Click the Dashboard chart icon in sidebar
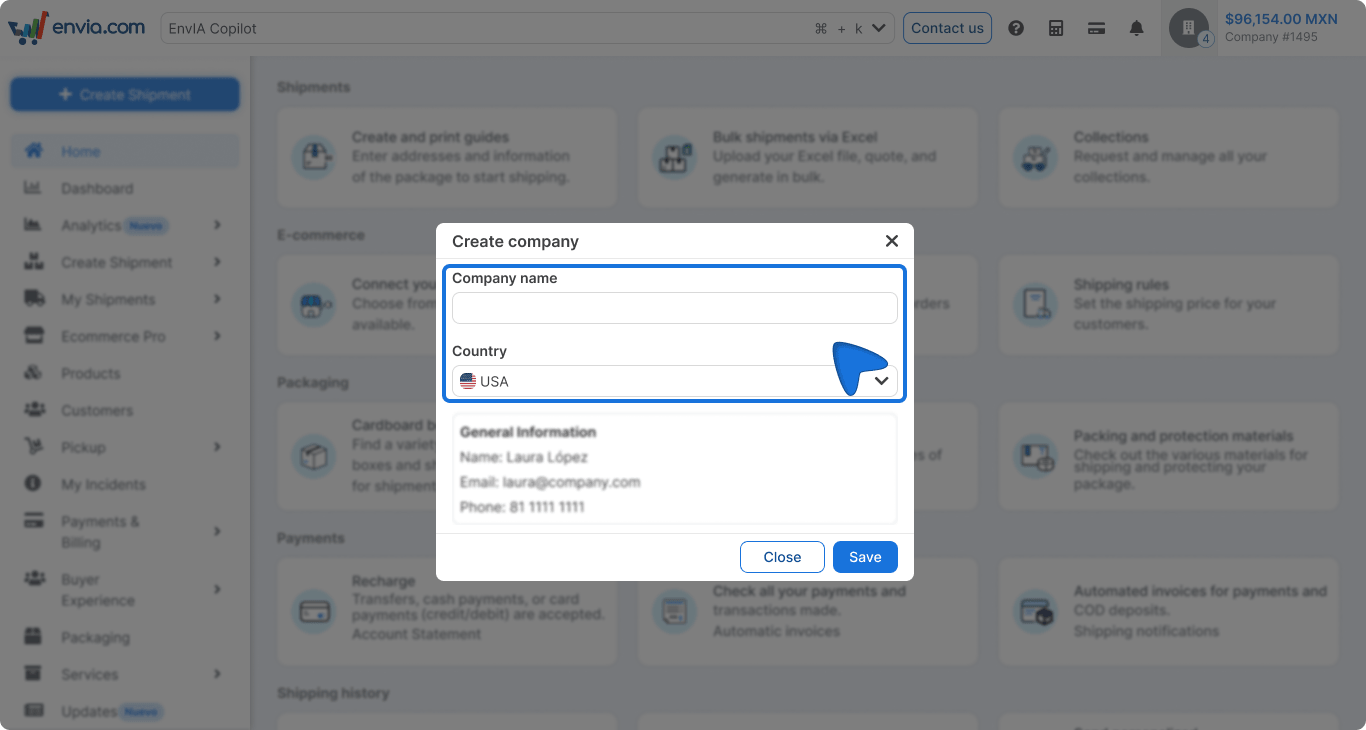This screenshot has height=730, width=1366. (33, 188)
